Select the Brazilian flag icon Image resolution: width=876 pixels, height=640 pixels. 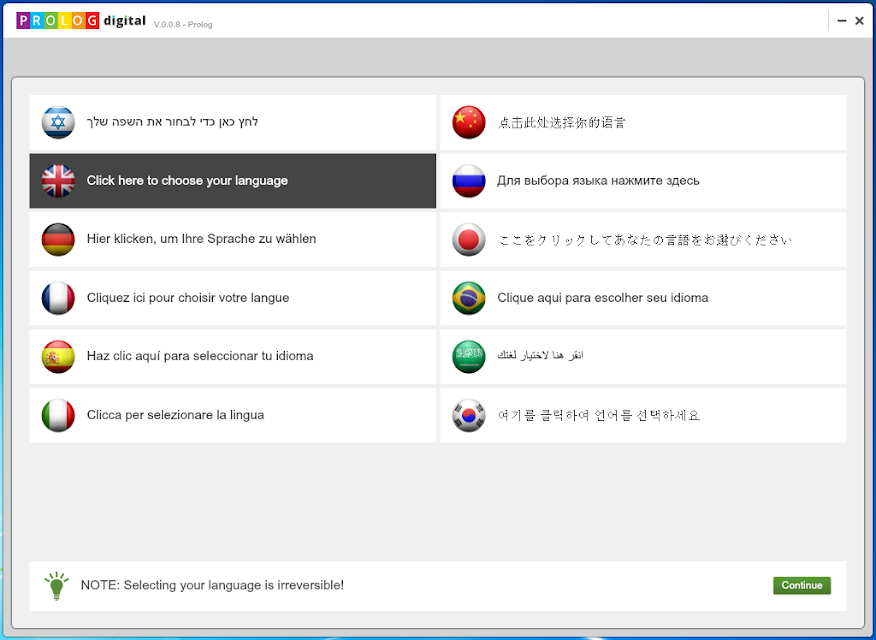(469, 298)
